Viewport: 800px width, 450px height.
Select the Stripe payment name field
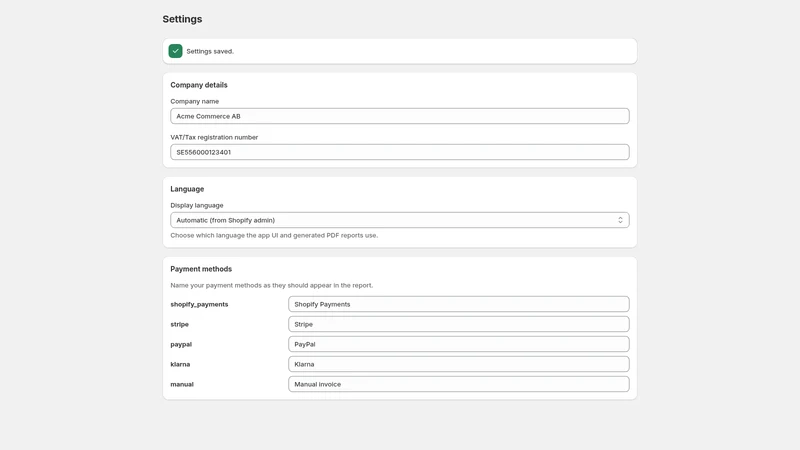click(459, 324)
